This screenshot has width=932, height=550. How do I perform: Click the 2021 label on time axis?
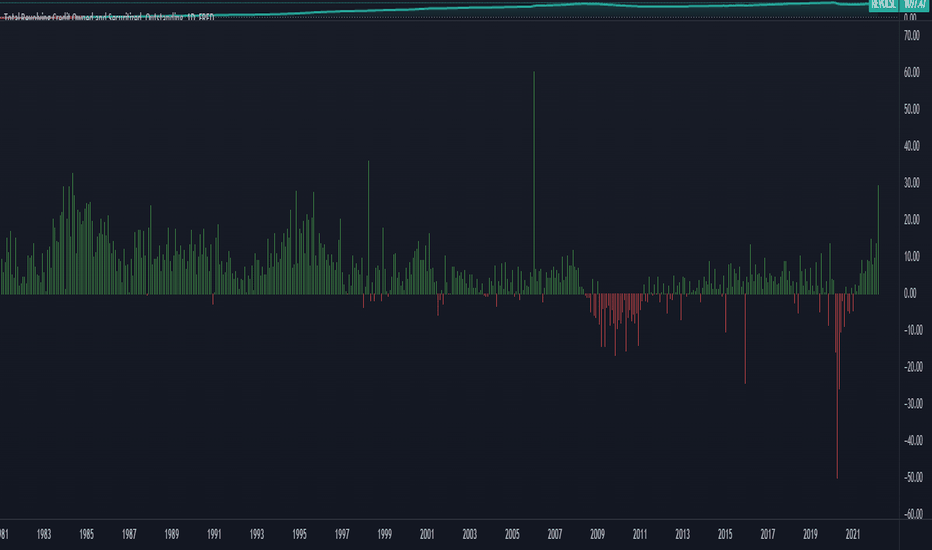[853, 534]
